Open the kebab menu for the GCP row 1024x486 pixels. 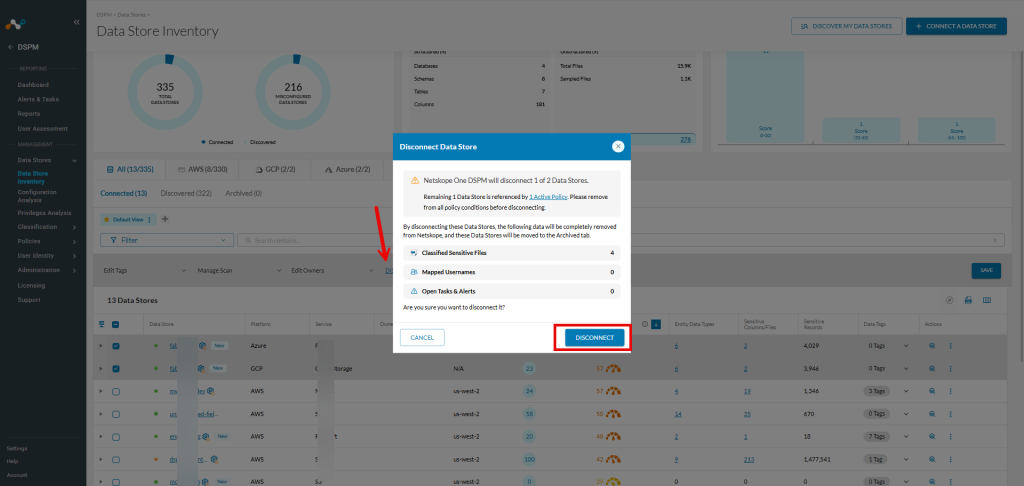(x=950, y=368)
